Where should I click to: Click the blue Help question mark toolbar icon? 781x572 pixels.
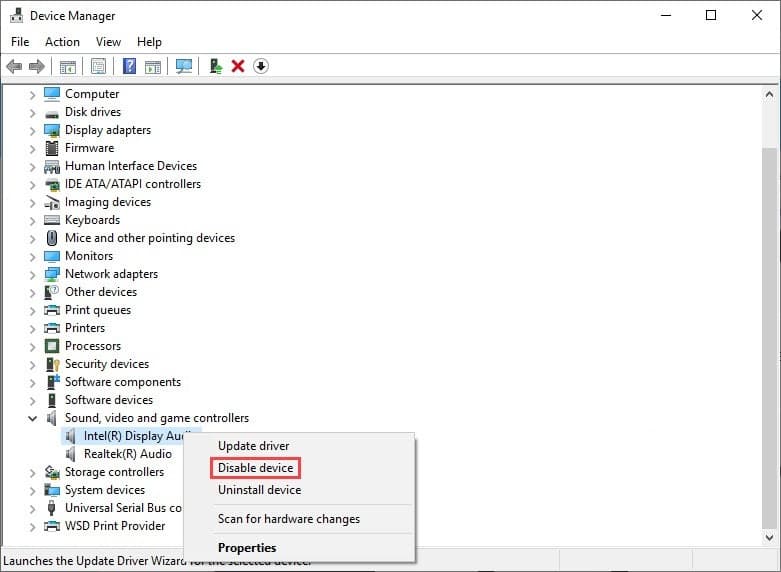pyautogui.click(x=130, y=66)
